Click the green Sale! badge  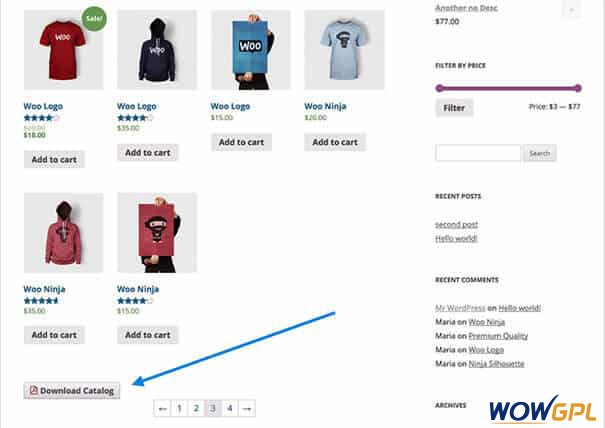coord(94,19)
